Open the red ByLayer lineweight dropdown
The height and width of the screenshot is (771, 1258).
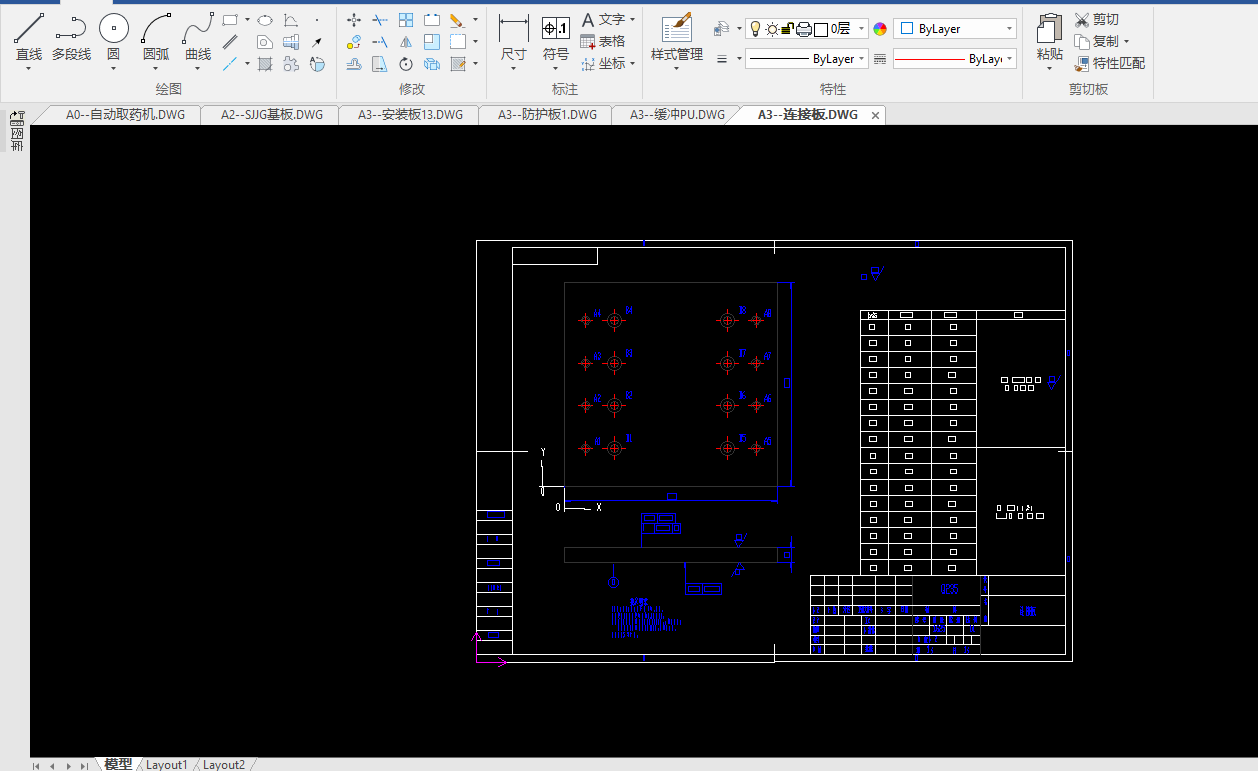tap(955, 59)
